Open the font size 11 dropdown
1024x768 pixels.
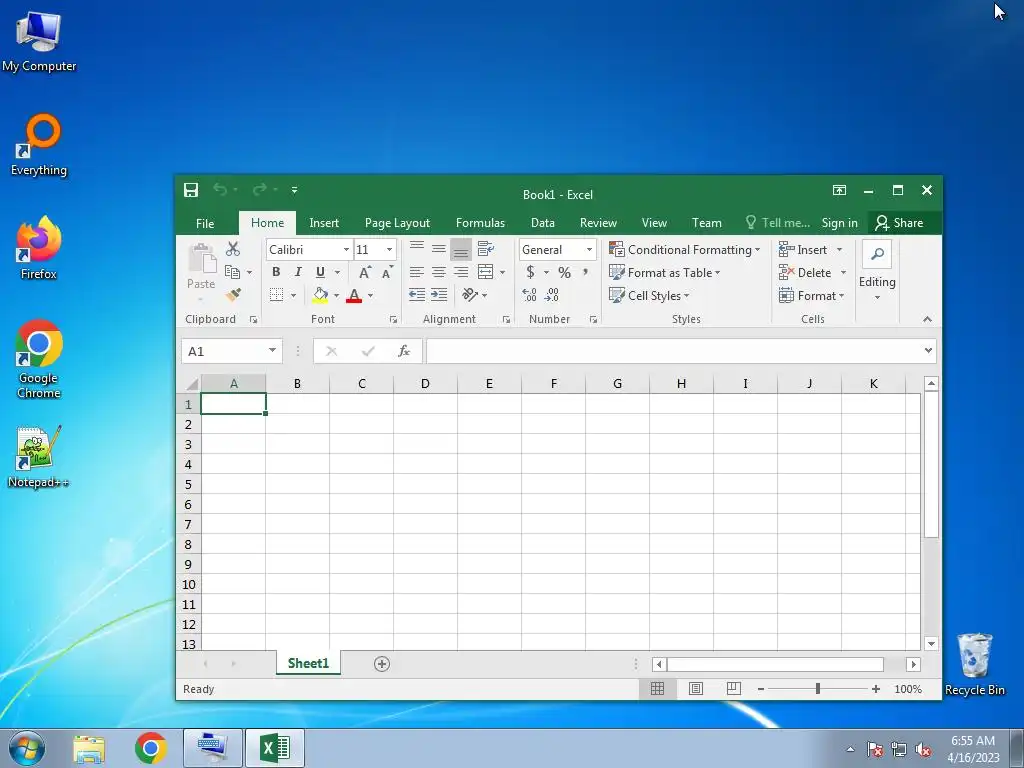389,249
